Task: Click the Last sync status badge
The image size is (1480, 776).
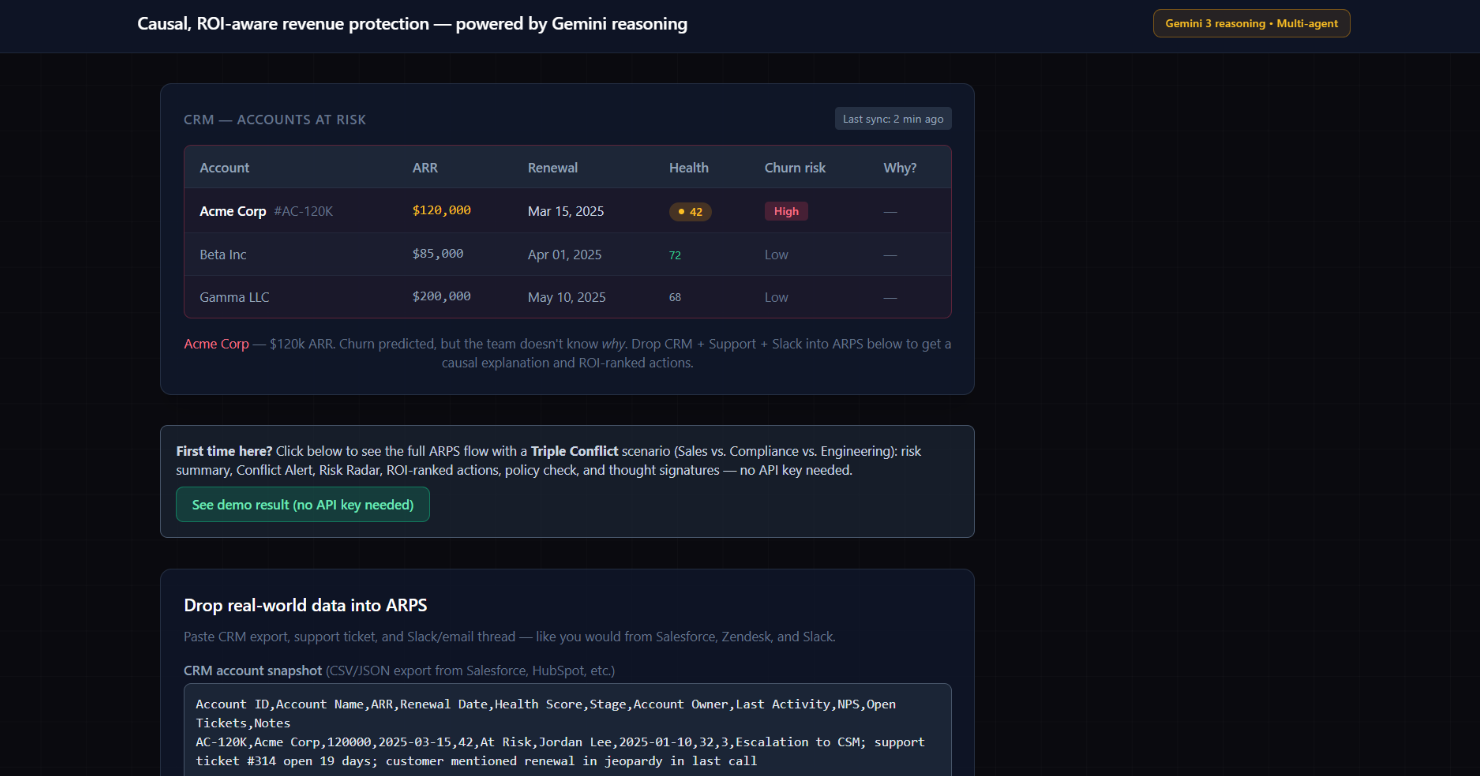Action: pos(893,119)
